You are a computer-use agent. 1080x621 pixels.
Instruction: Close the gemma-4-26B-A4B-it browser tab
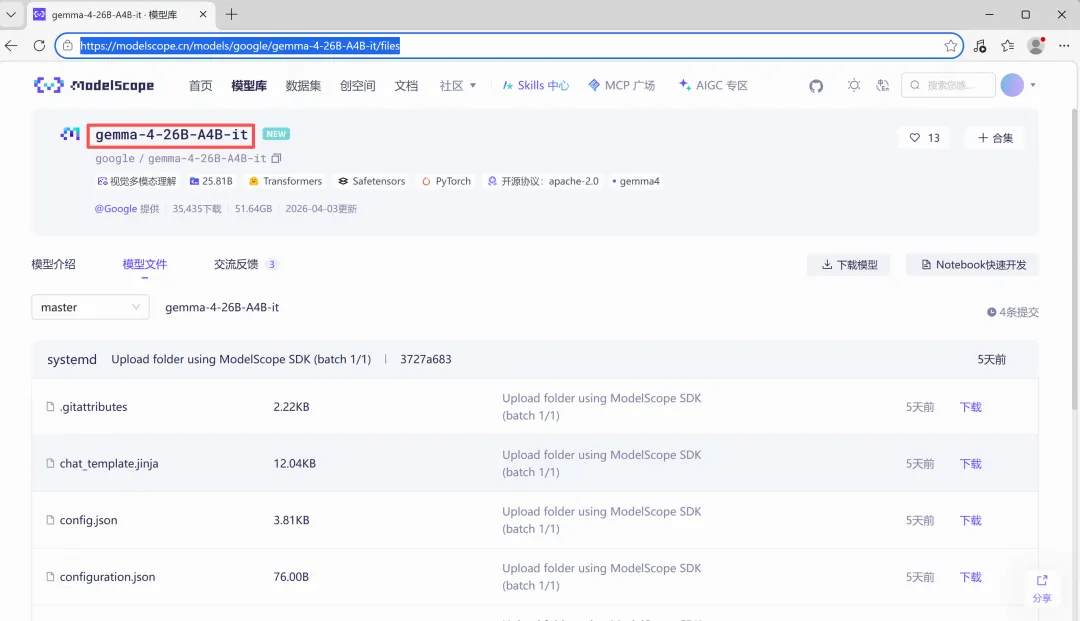point(202,14)
